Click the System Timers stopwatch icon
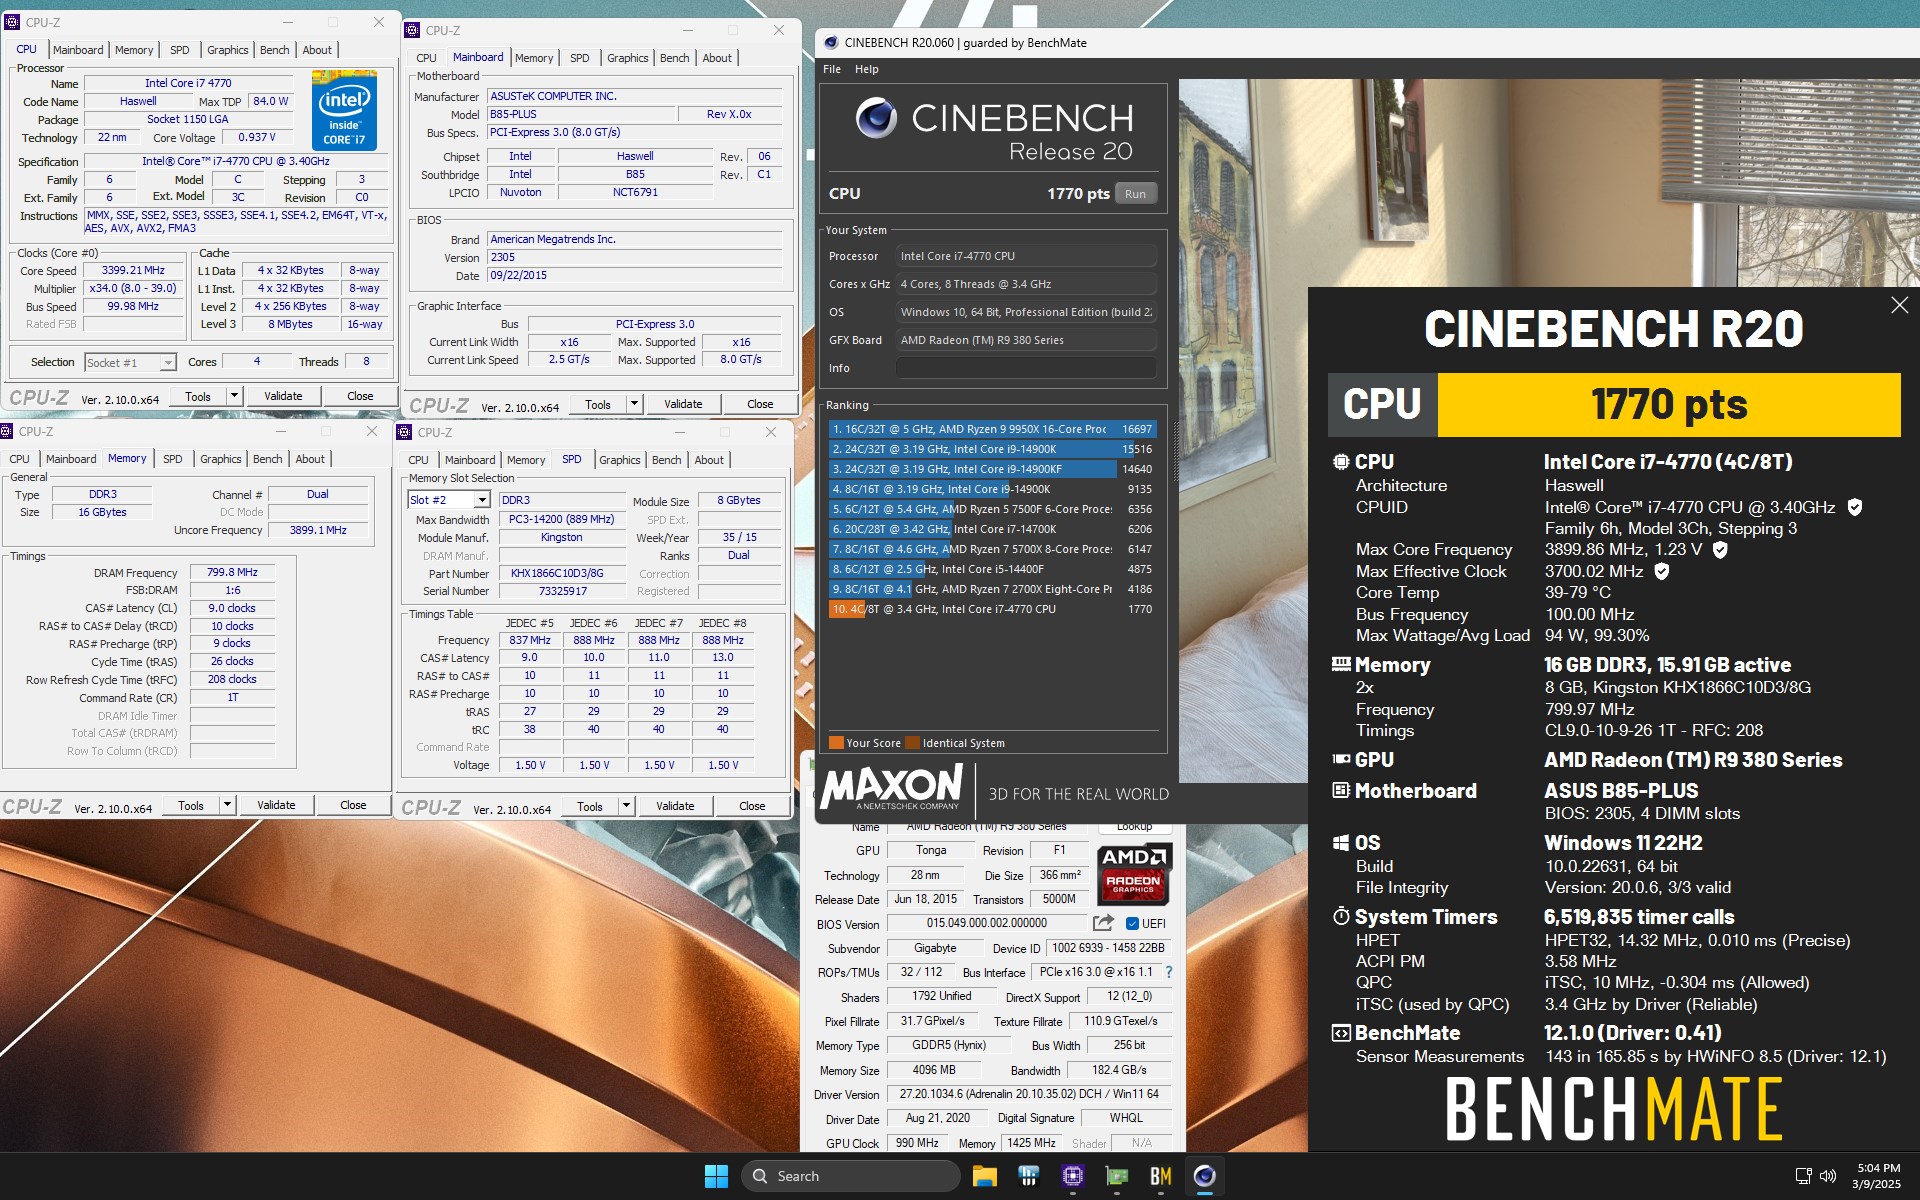1920x1200 pixels. pyautogui.click(x=1341, y=916)
